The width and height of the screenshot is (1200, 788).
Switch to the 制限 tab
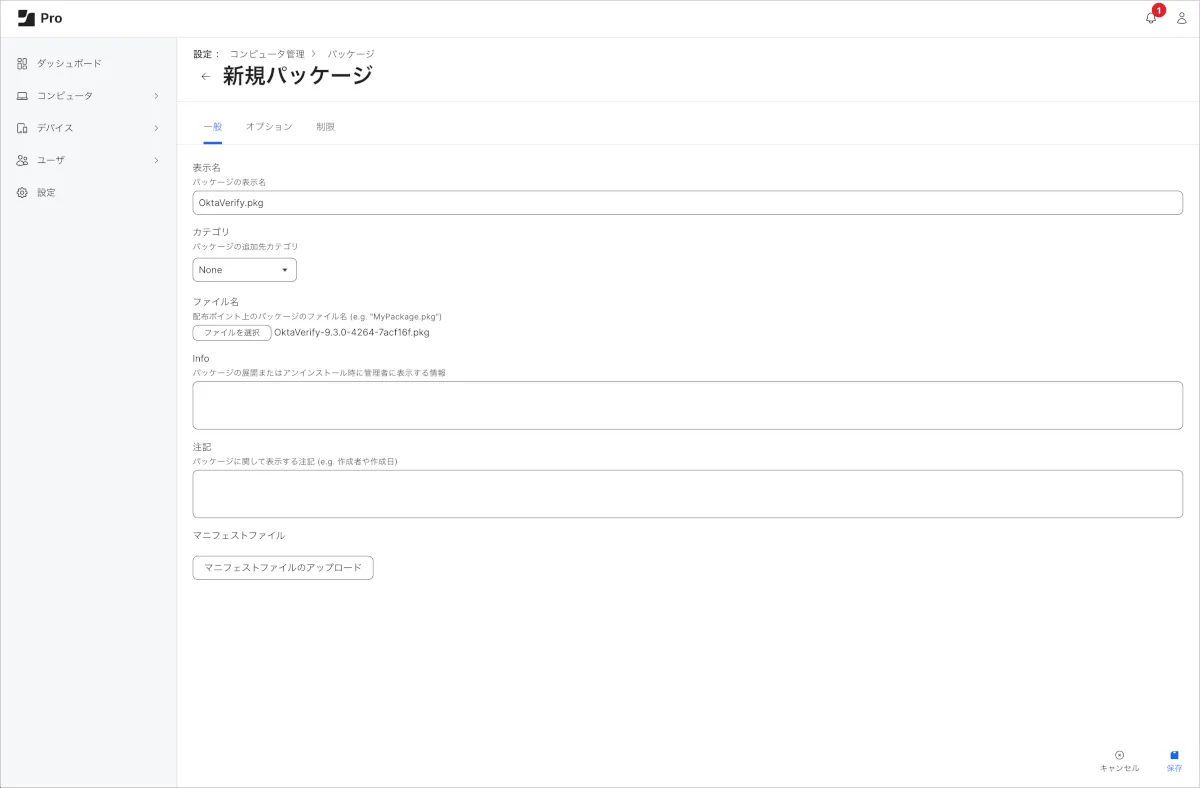[x=325, y=127]
